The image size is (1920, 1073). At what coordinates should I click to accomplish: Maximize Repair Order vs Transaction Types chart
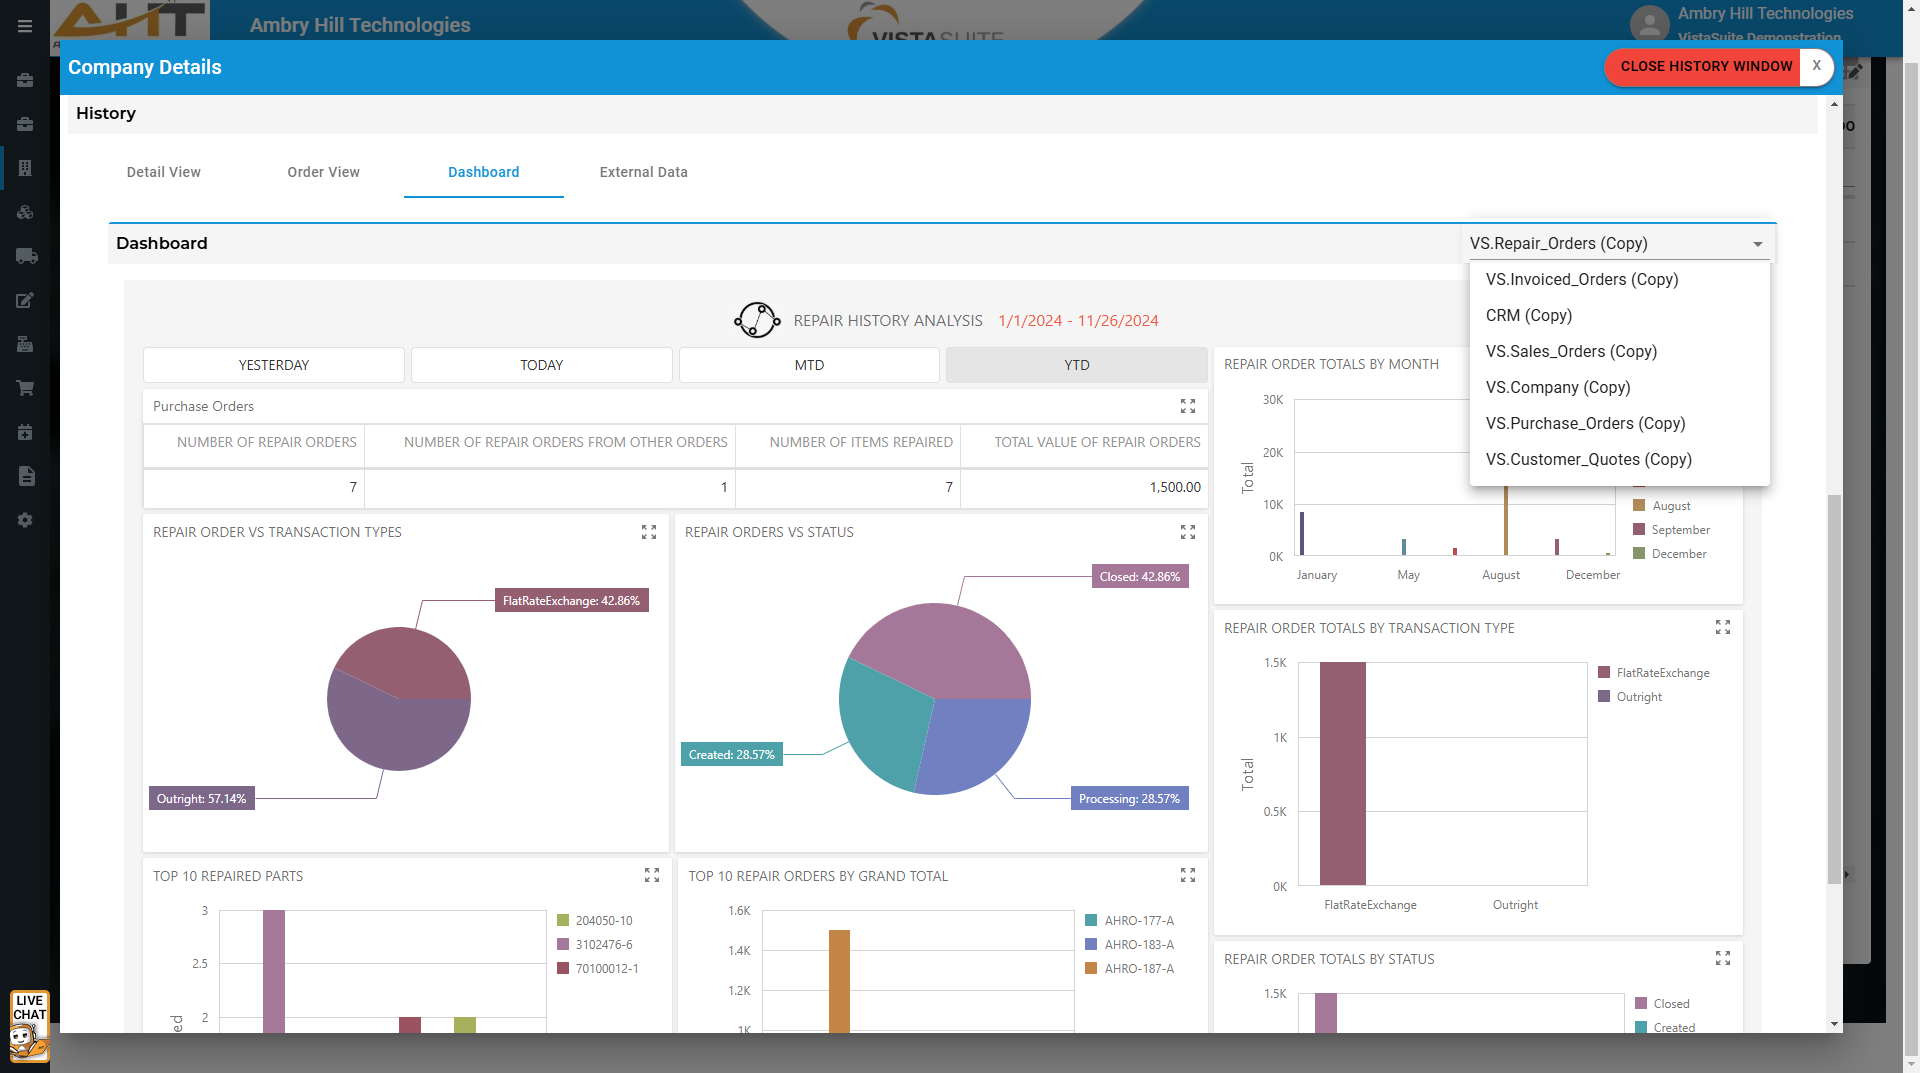(649, 532)
